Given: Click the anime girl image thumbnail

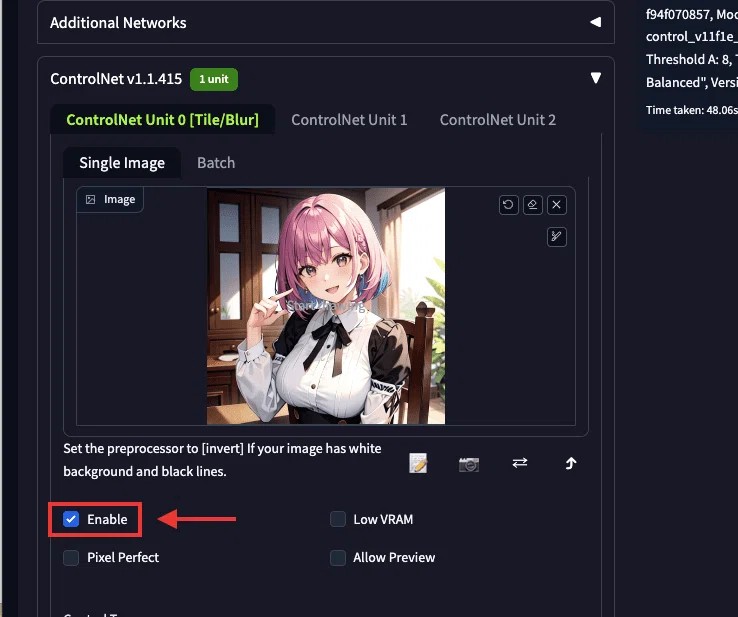Looking at the screenshot, I should click(326, 306).
